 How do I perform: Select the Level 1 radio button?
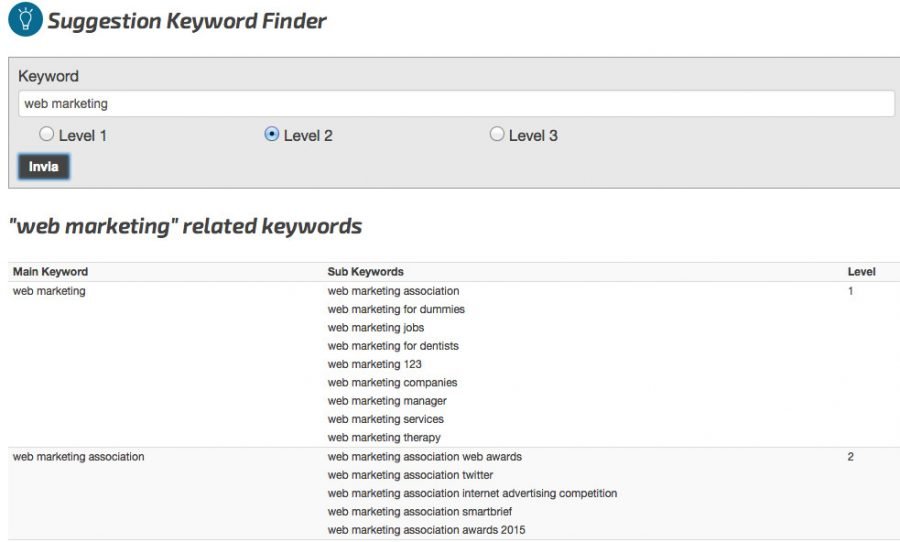click(46, 134)
